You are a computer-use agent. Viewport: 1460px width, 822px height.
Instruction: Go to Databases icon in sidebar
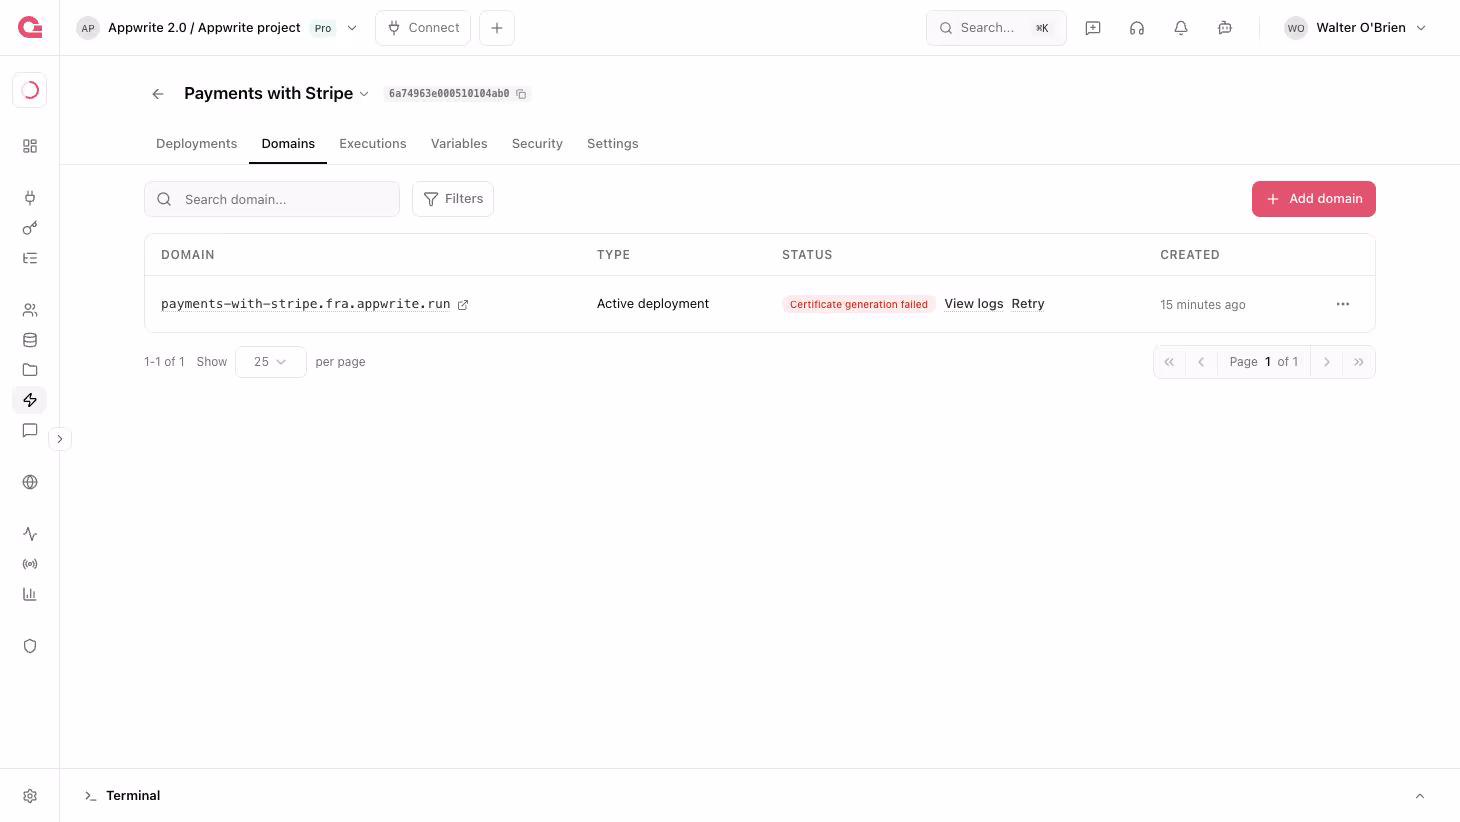tap(30, 340)
